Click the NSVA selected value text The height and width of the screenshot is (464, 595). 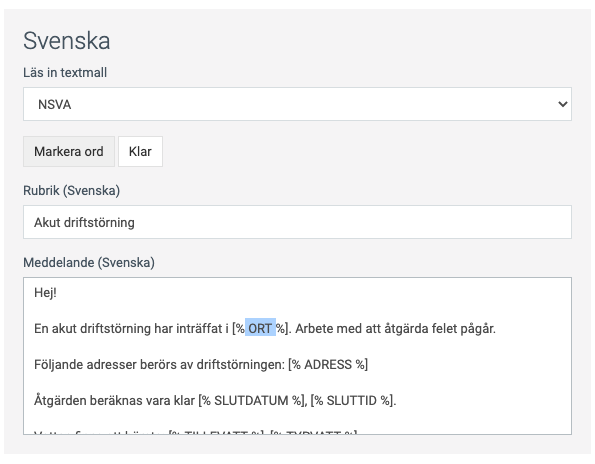(x=55, y=104)
